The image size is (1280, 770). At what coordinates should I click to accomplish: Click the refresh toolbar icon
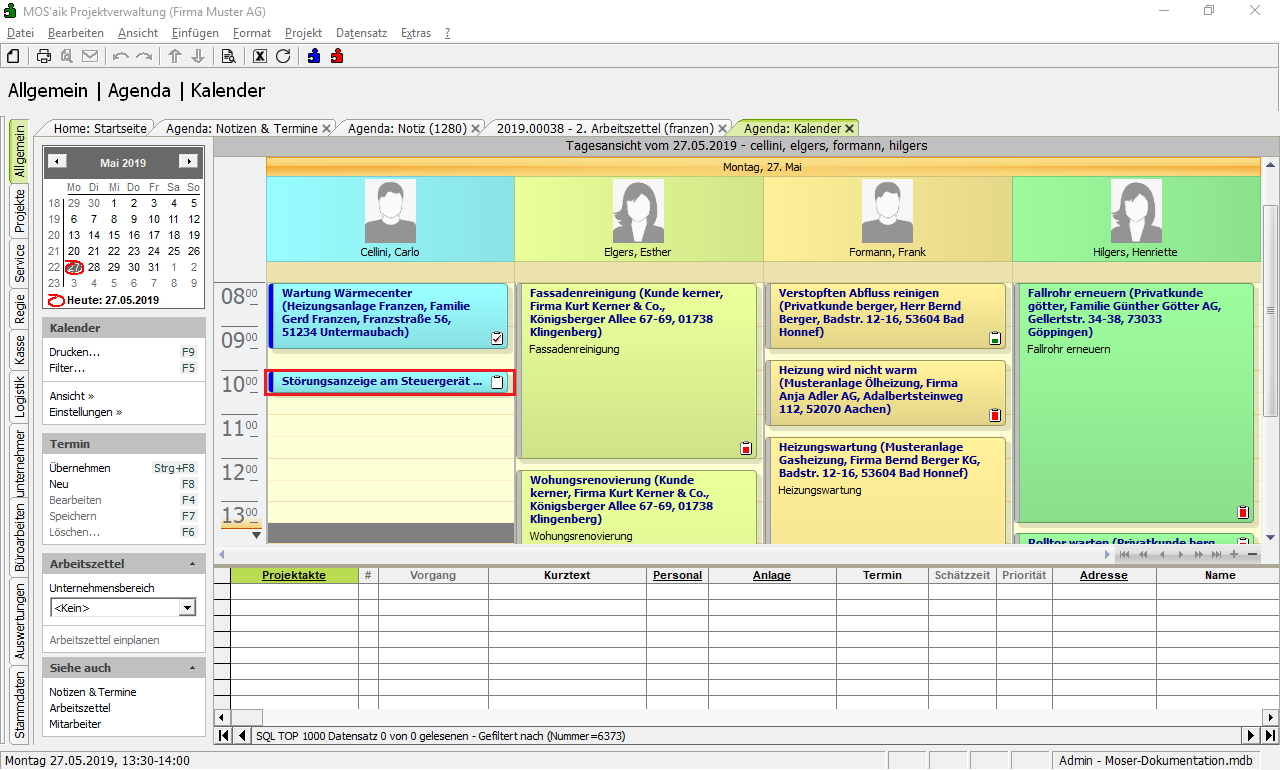pyautogui.click(x=283, y=56)
